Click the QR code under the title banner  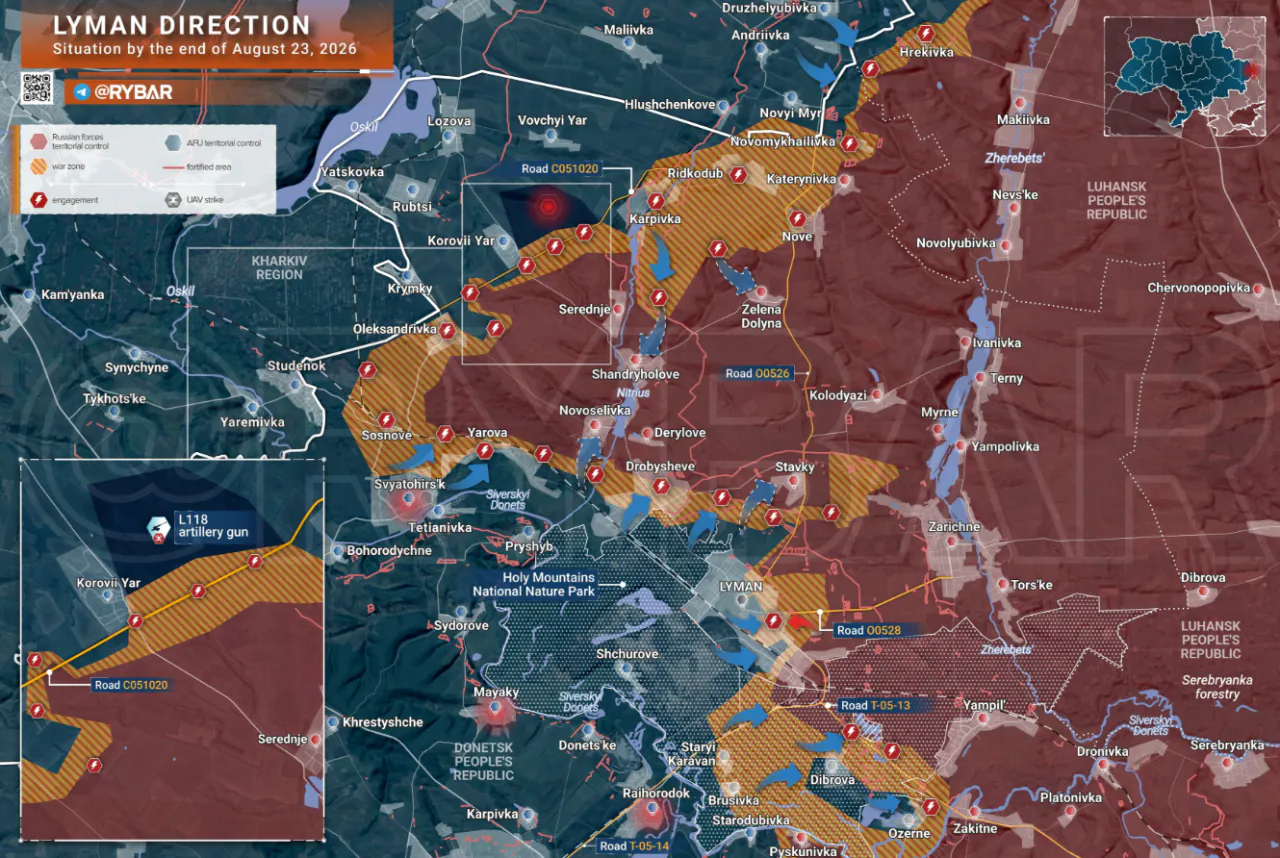click(x=37, y=88)
